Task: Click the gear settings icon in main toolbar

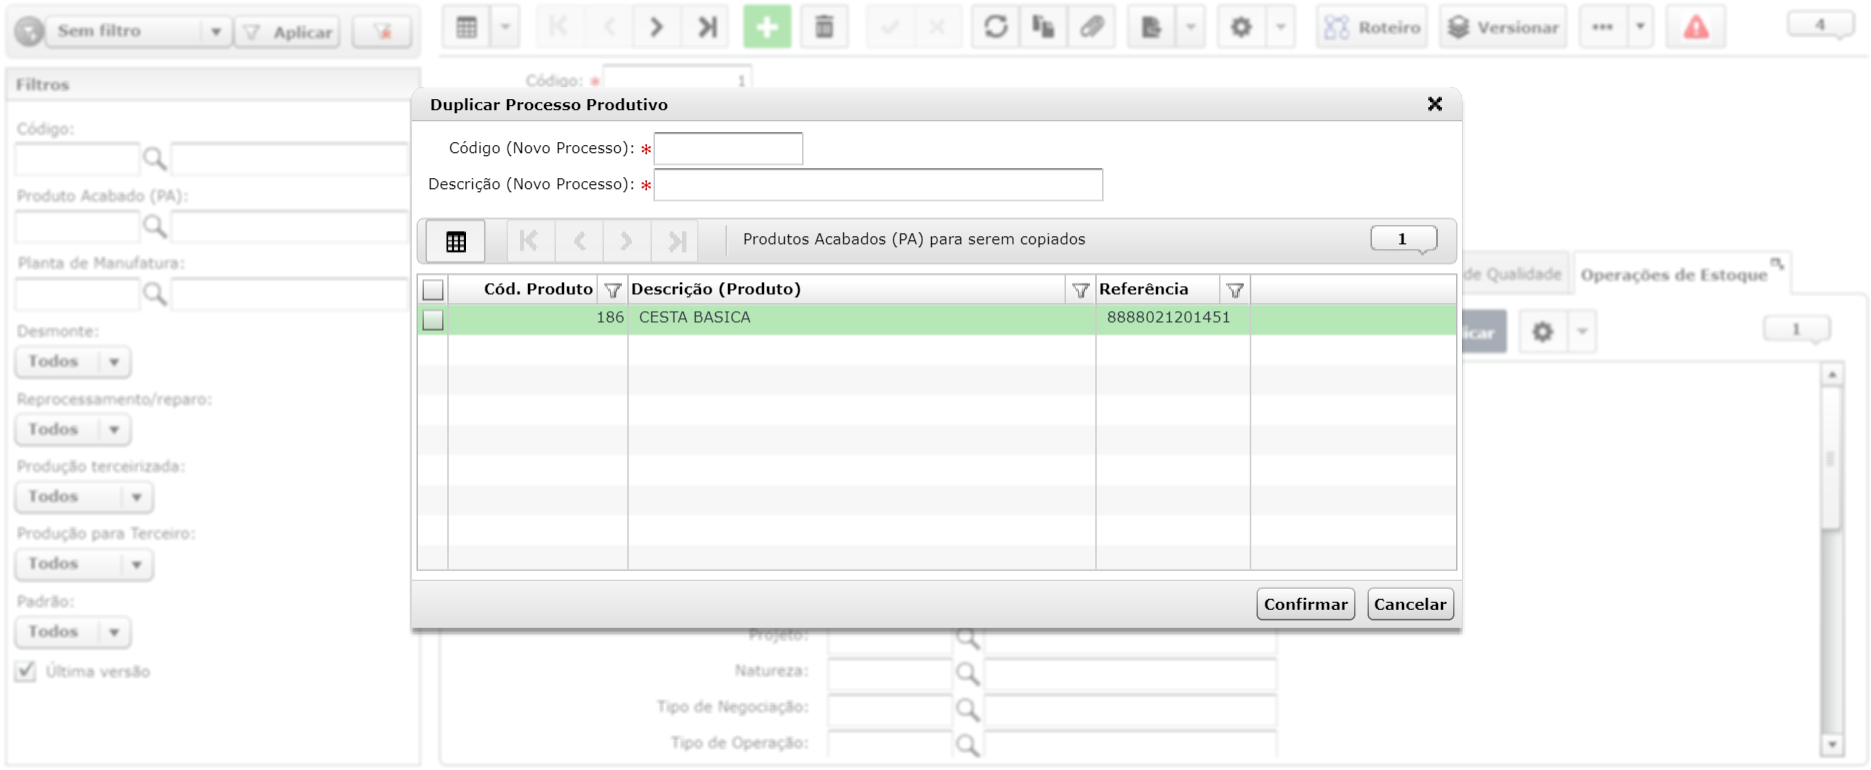Action: 1241,27
